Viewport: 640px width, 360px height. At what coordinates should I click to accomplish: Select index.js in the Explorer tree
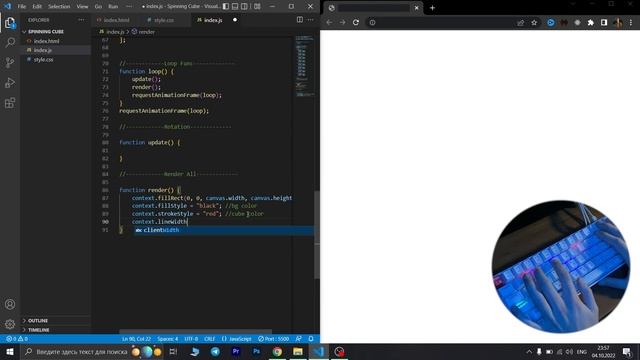[42, 50]
